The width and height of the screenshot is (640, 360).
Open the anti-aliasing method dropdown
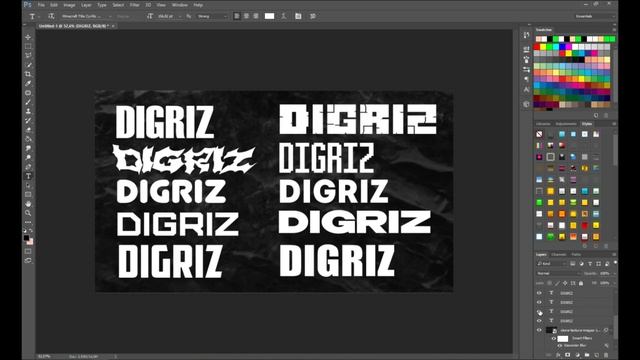(x=212, y=16)
